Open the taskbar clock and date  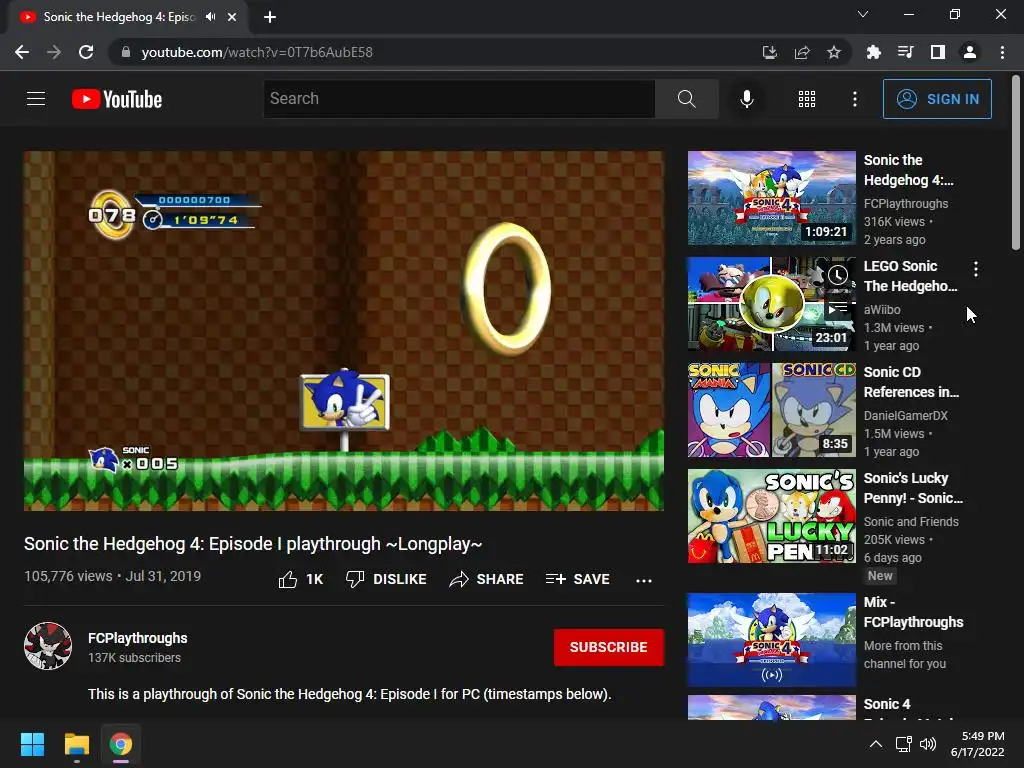[978, 744]
